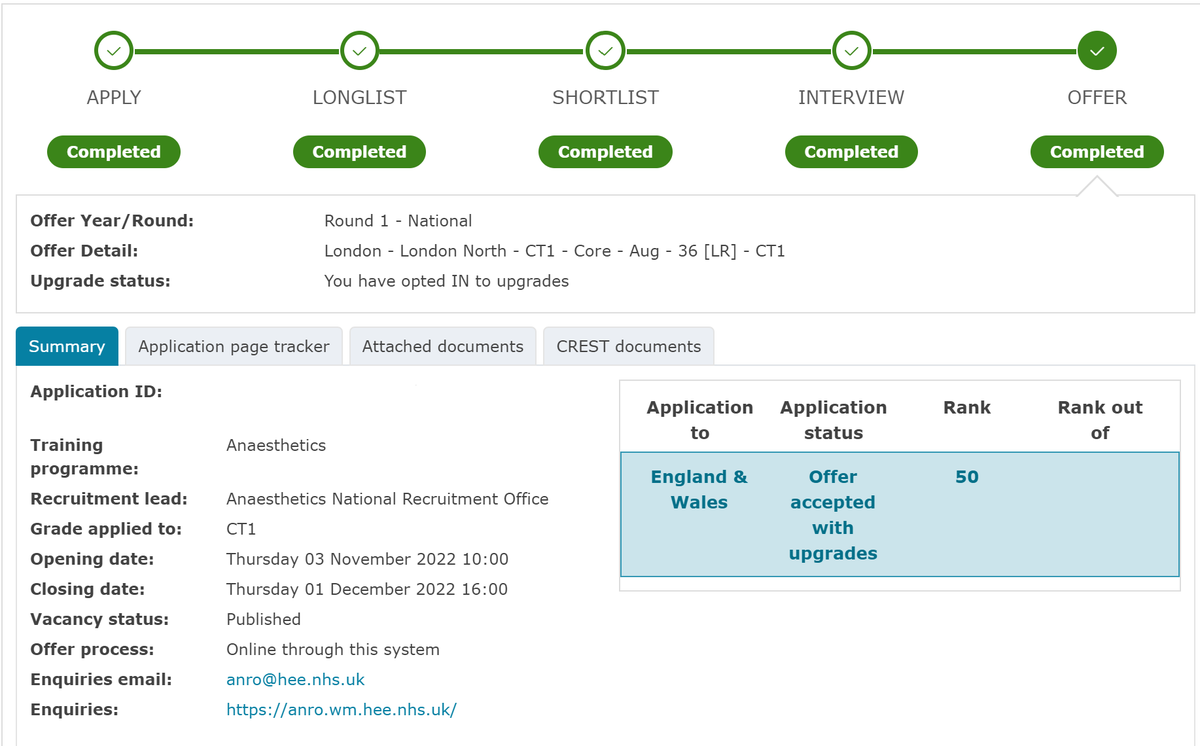The width and height of the screenshot is (1200, 746).
Task: Click the Completed badge under LONGLIST
Action: (359, 152)
